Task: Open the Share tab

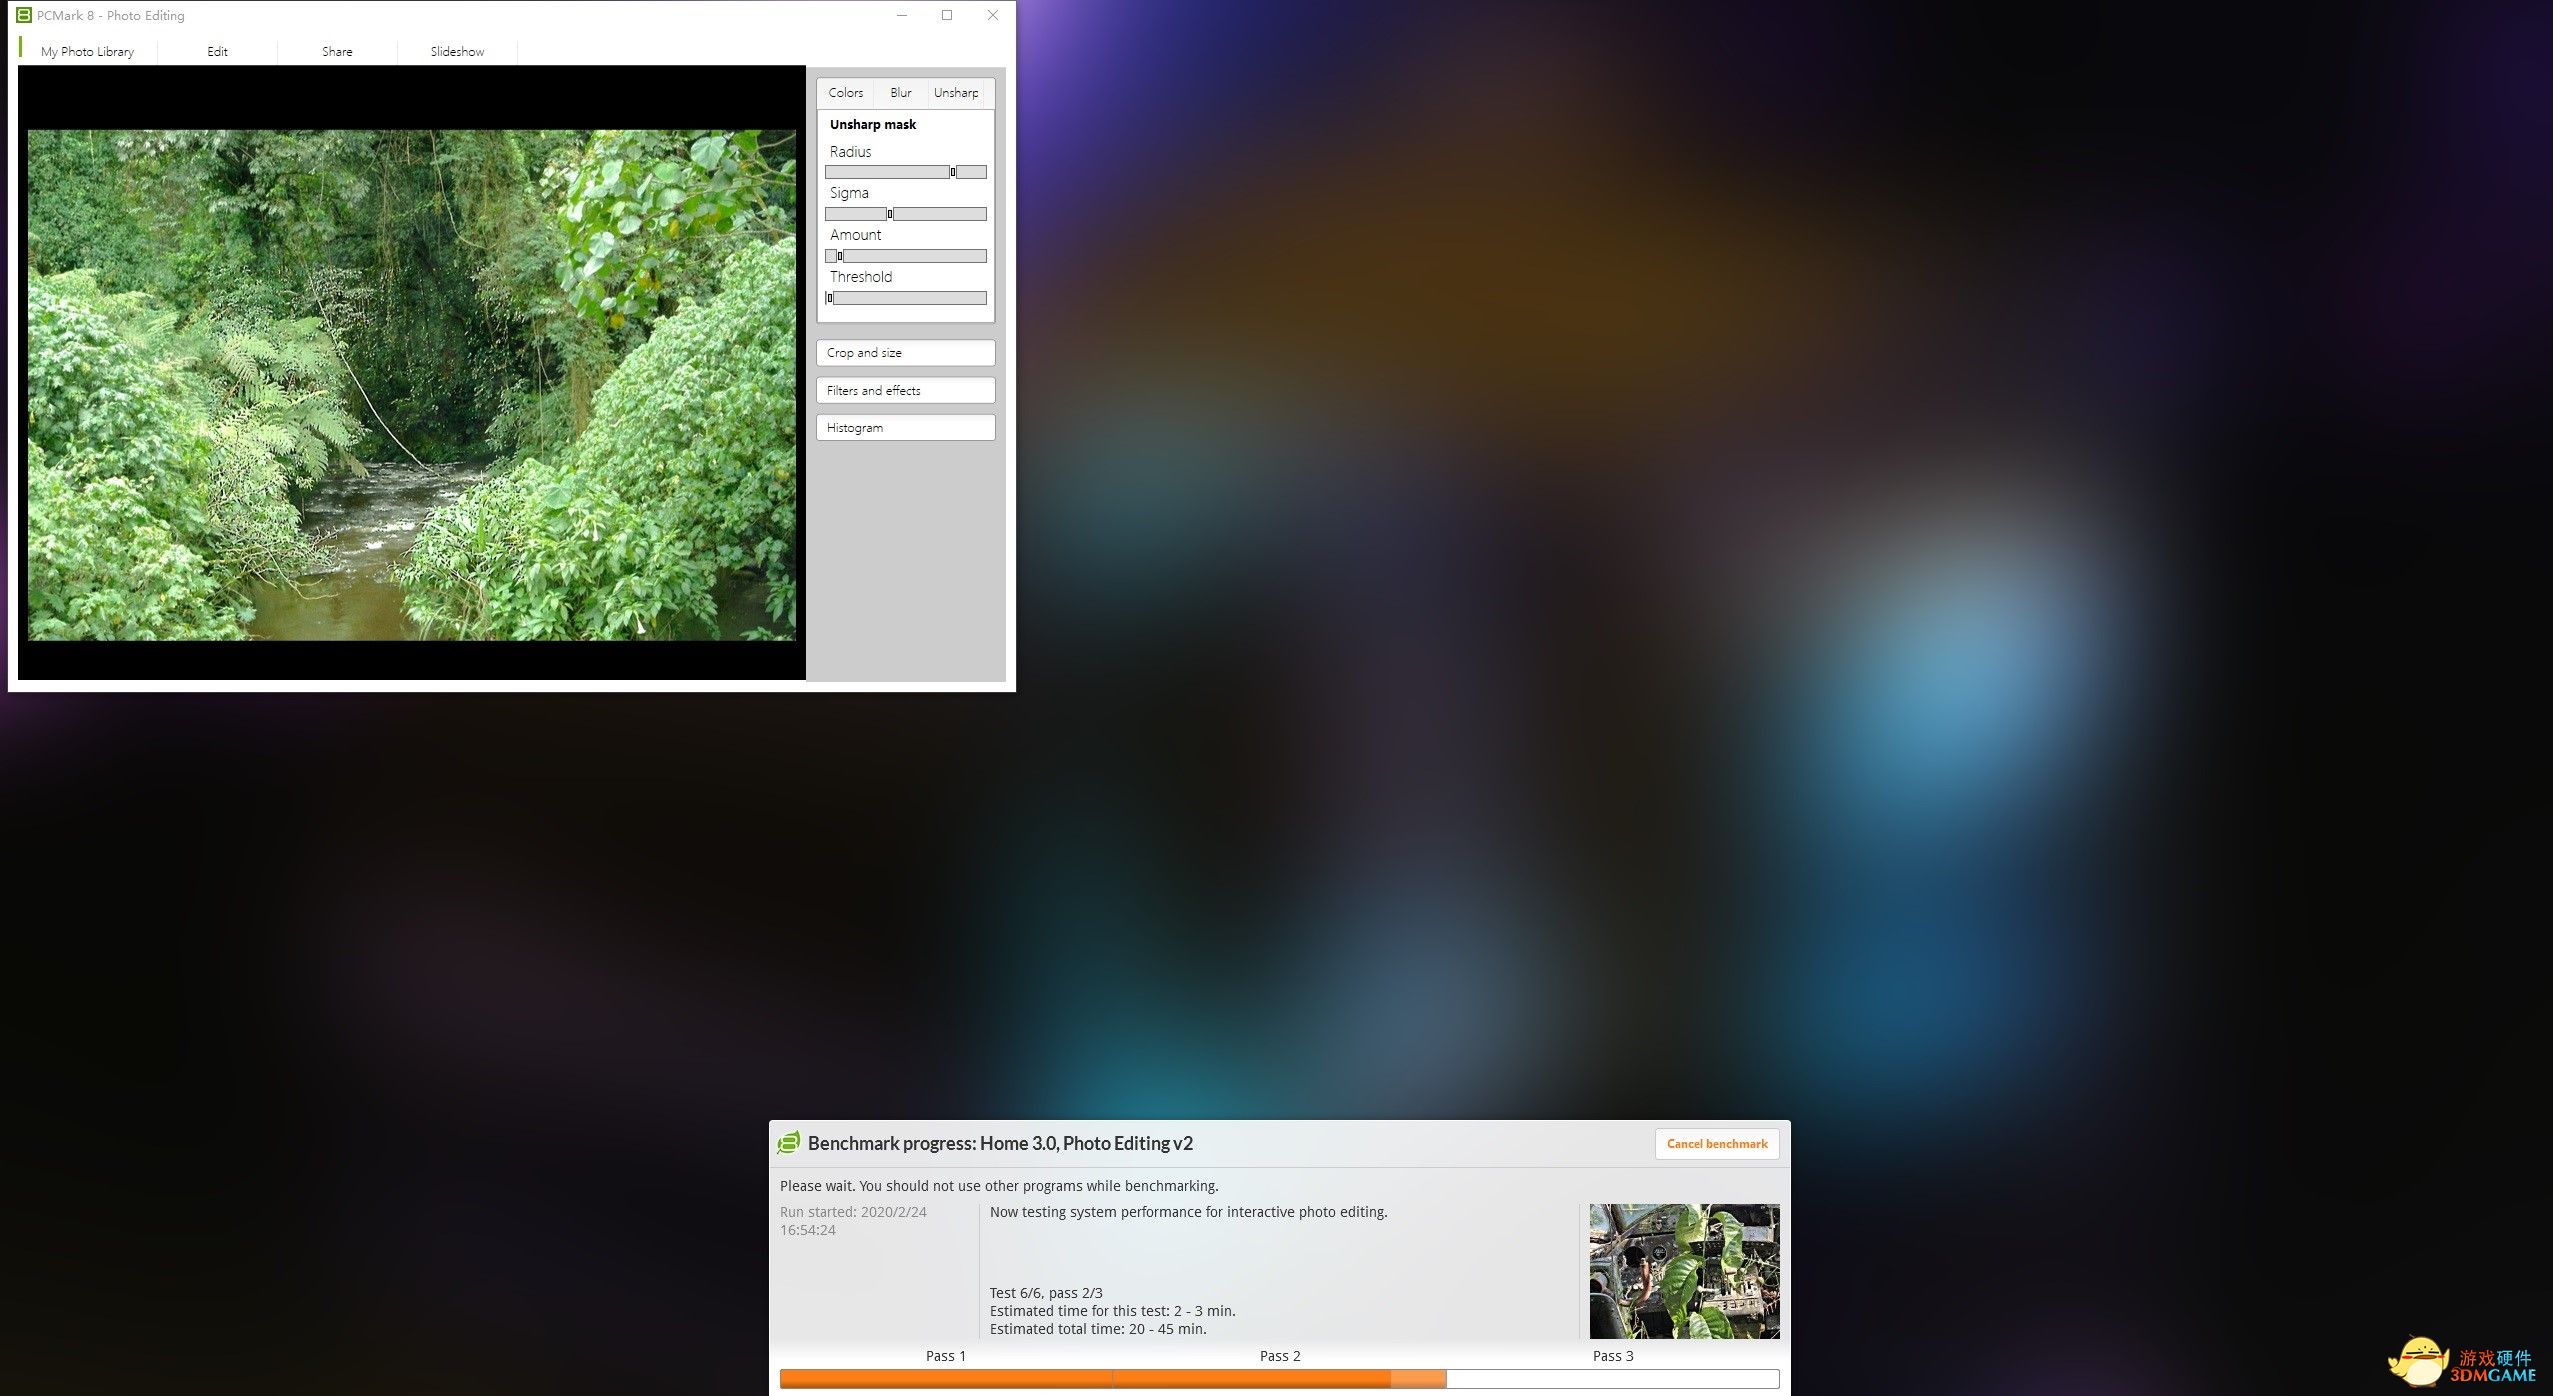Action: coord(337,51)
